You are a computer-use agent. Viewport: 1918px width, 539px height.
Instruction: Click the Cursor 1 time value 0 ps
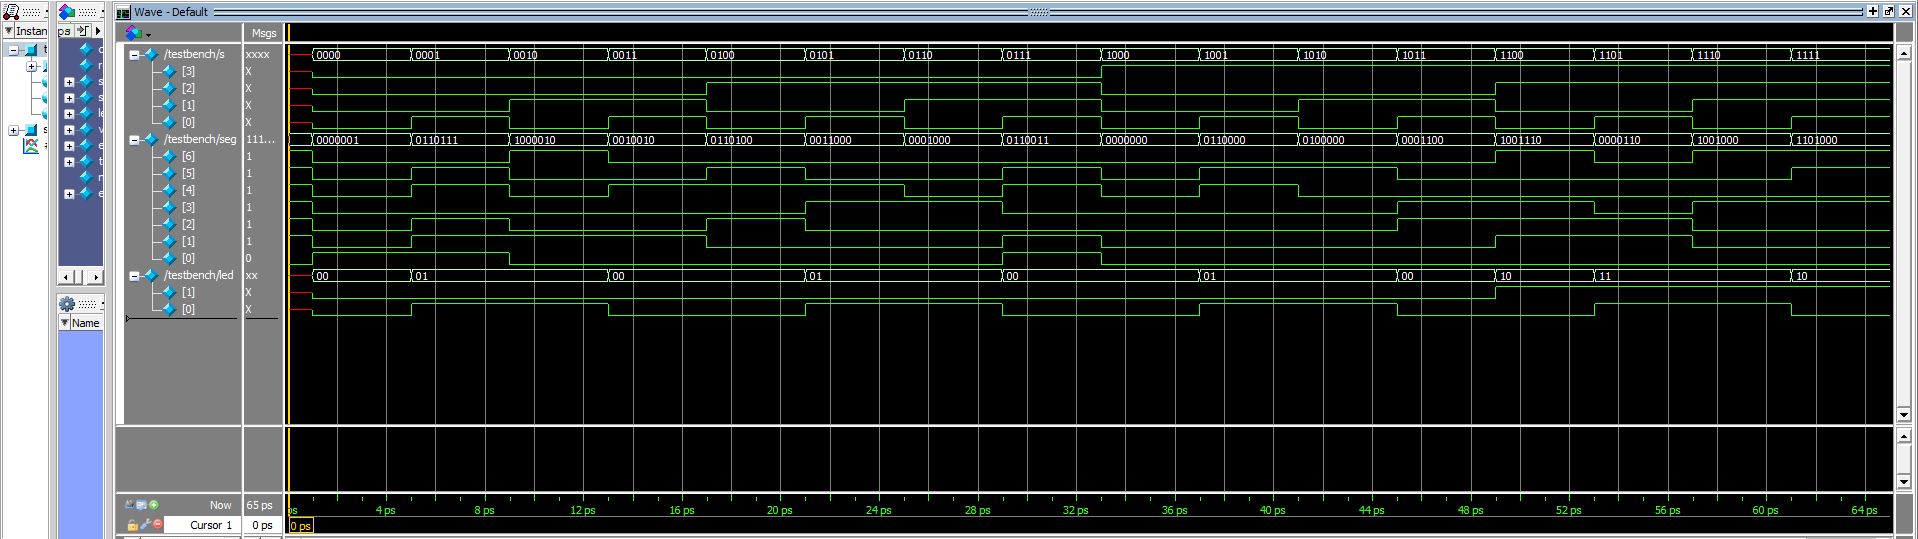coord(263,525)
